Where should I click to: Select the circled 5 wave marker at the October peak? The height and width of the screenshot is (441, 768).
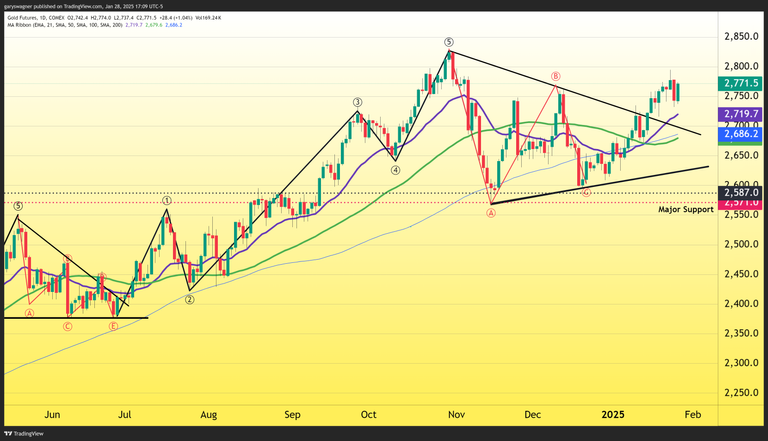(x=449, y=42)
